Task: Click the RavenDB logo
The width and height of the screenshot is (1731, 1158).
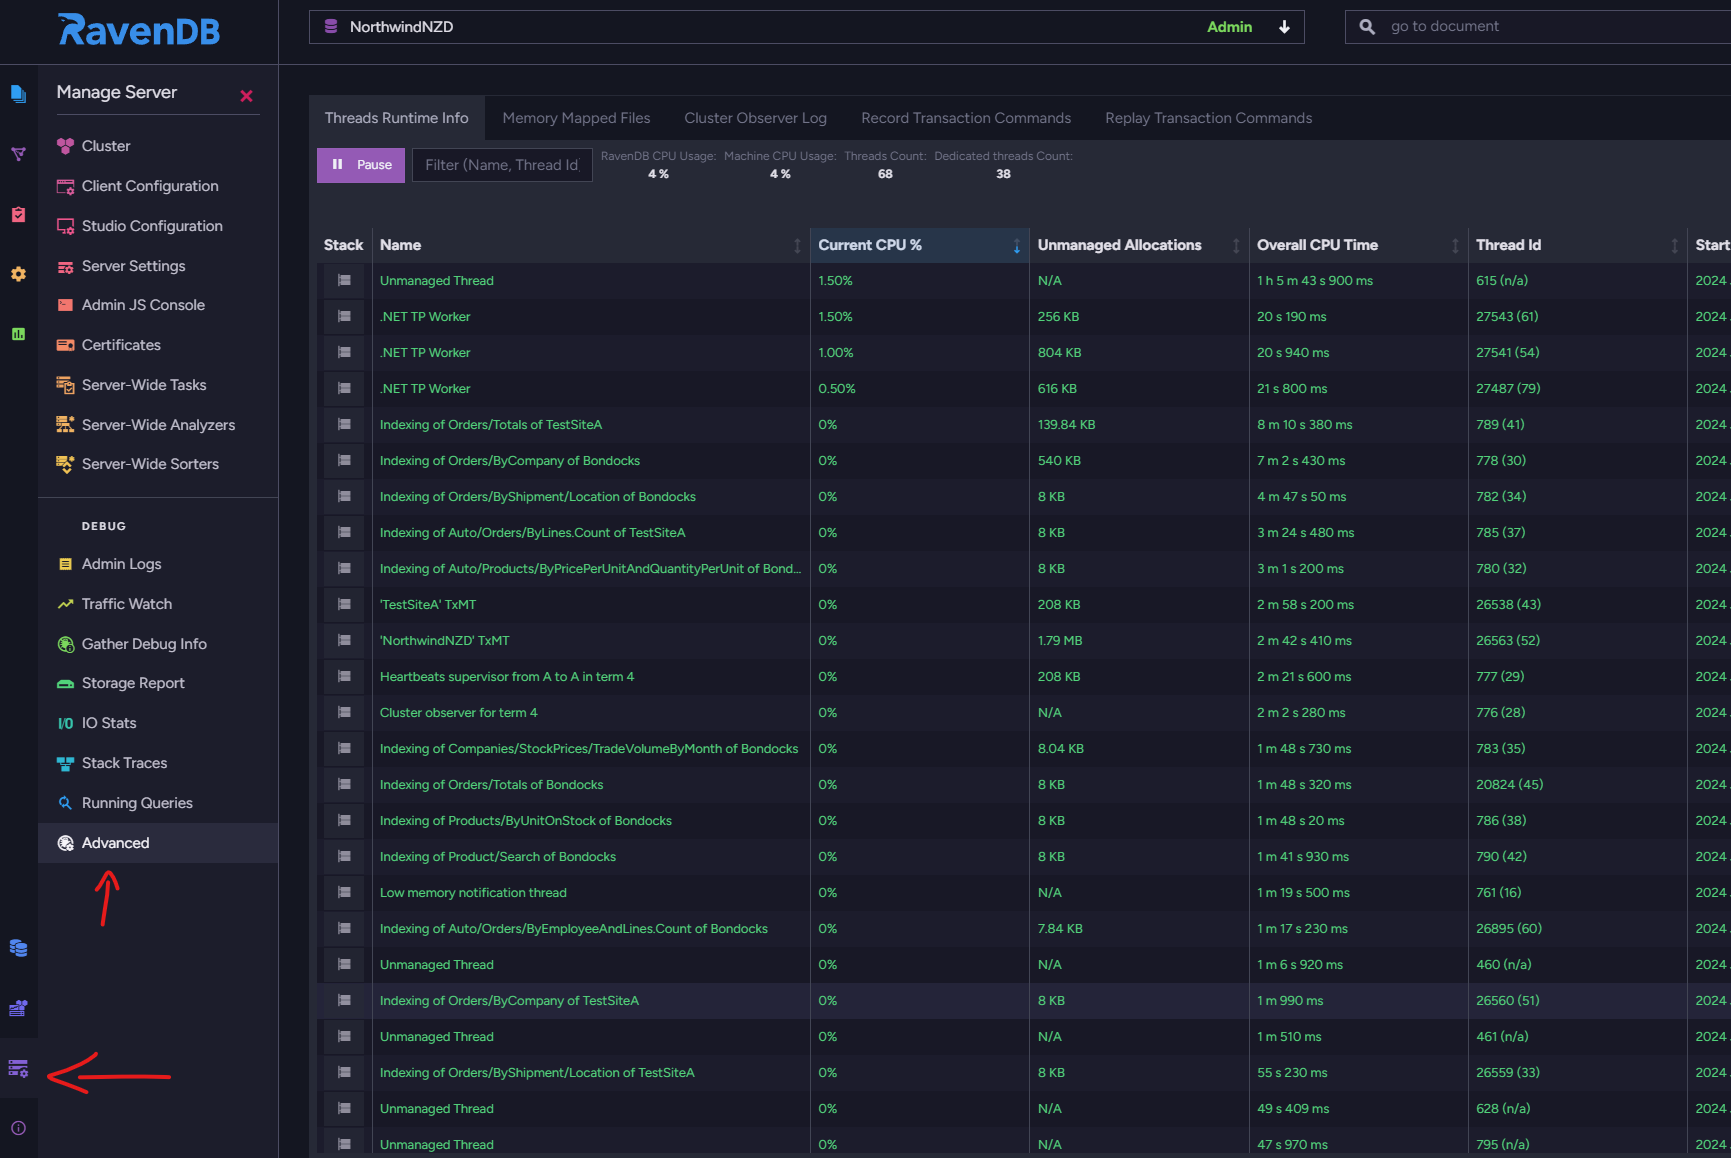Action: point(139,30)
